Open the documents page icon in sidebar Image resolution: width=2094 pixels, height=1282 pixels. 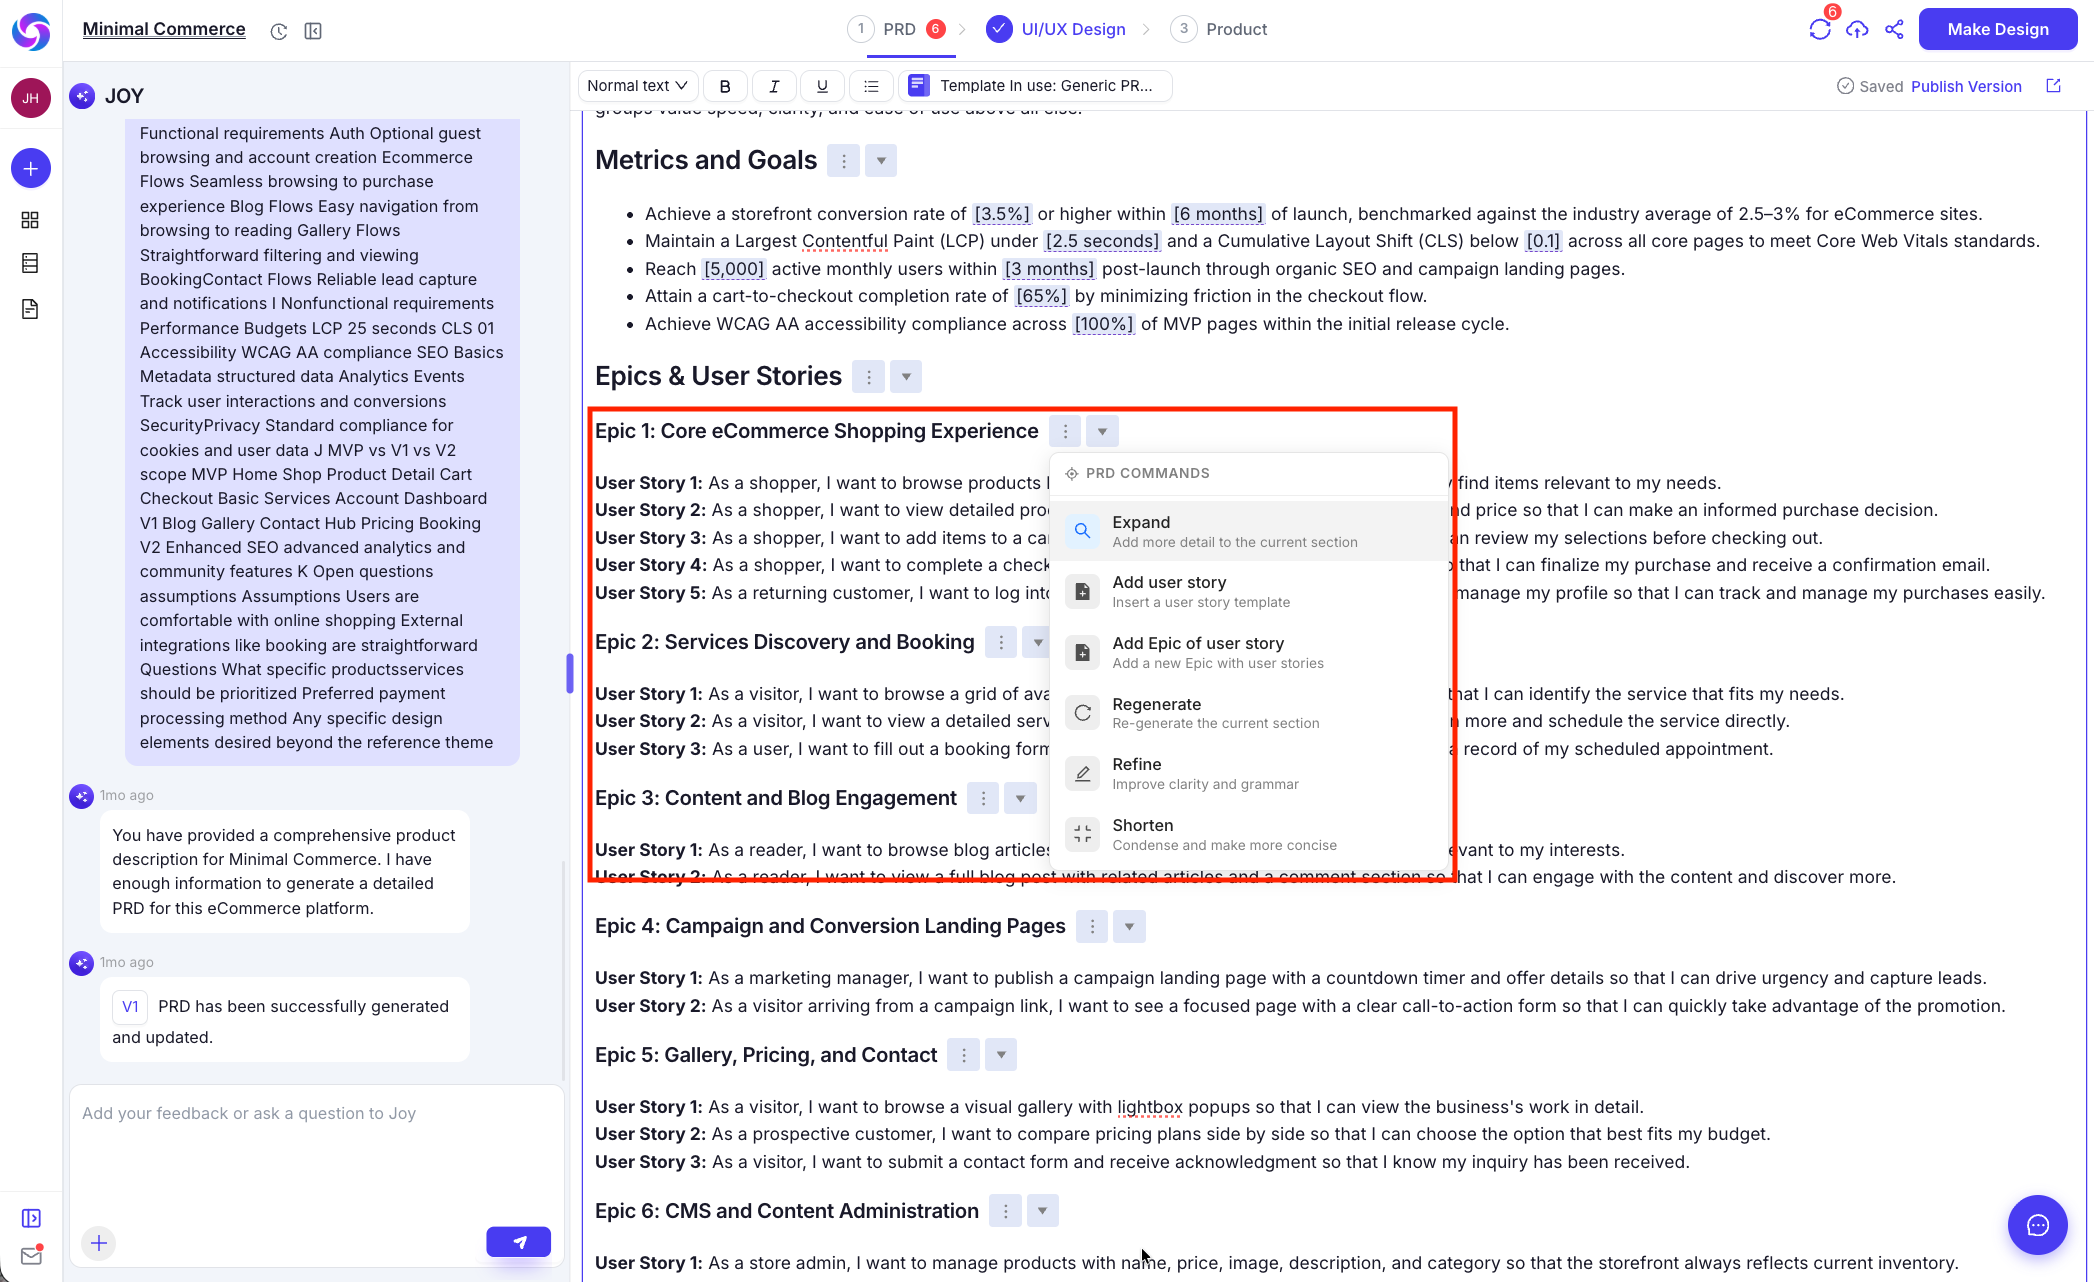coord(30,309)
